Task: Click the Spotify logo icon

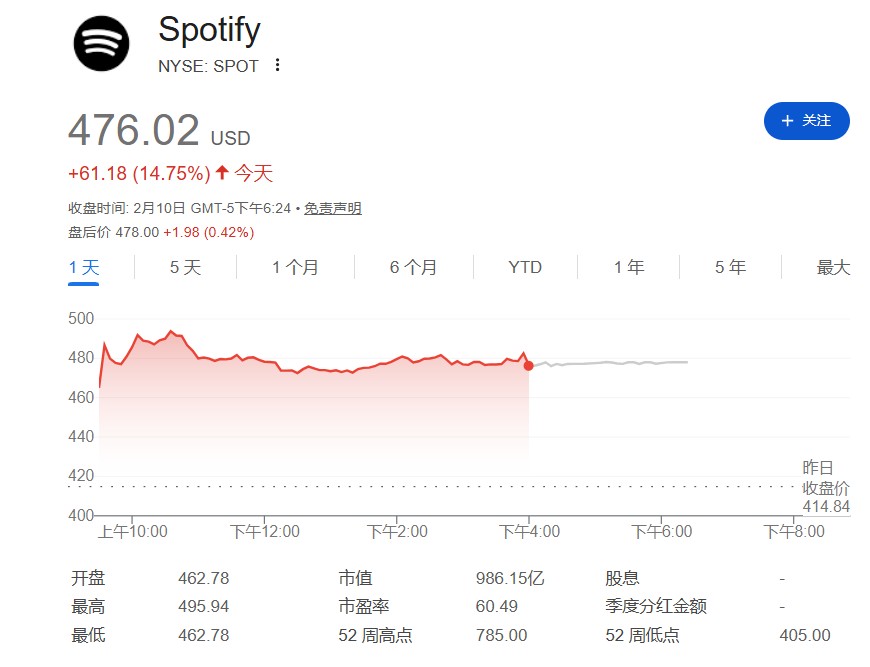Action: (x=101, y=43)
